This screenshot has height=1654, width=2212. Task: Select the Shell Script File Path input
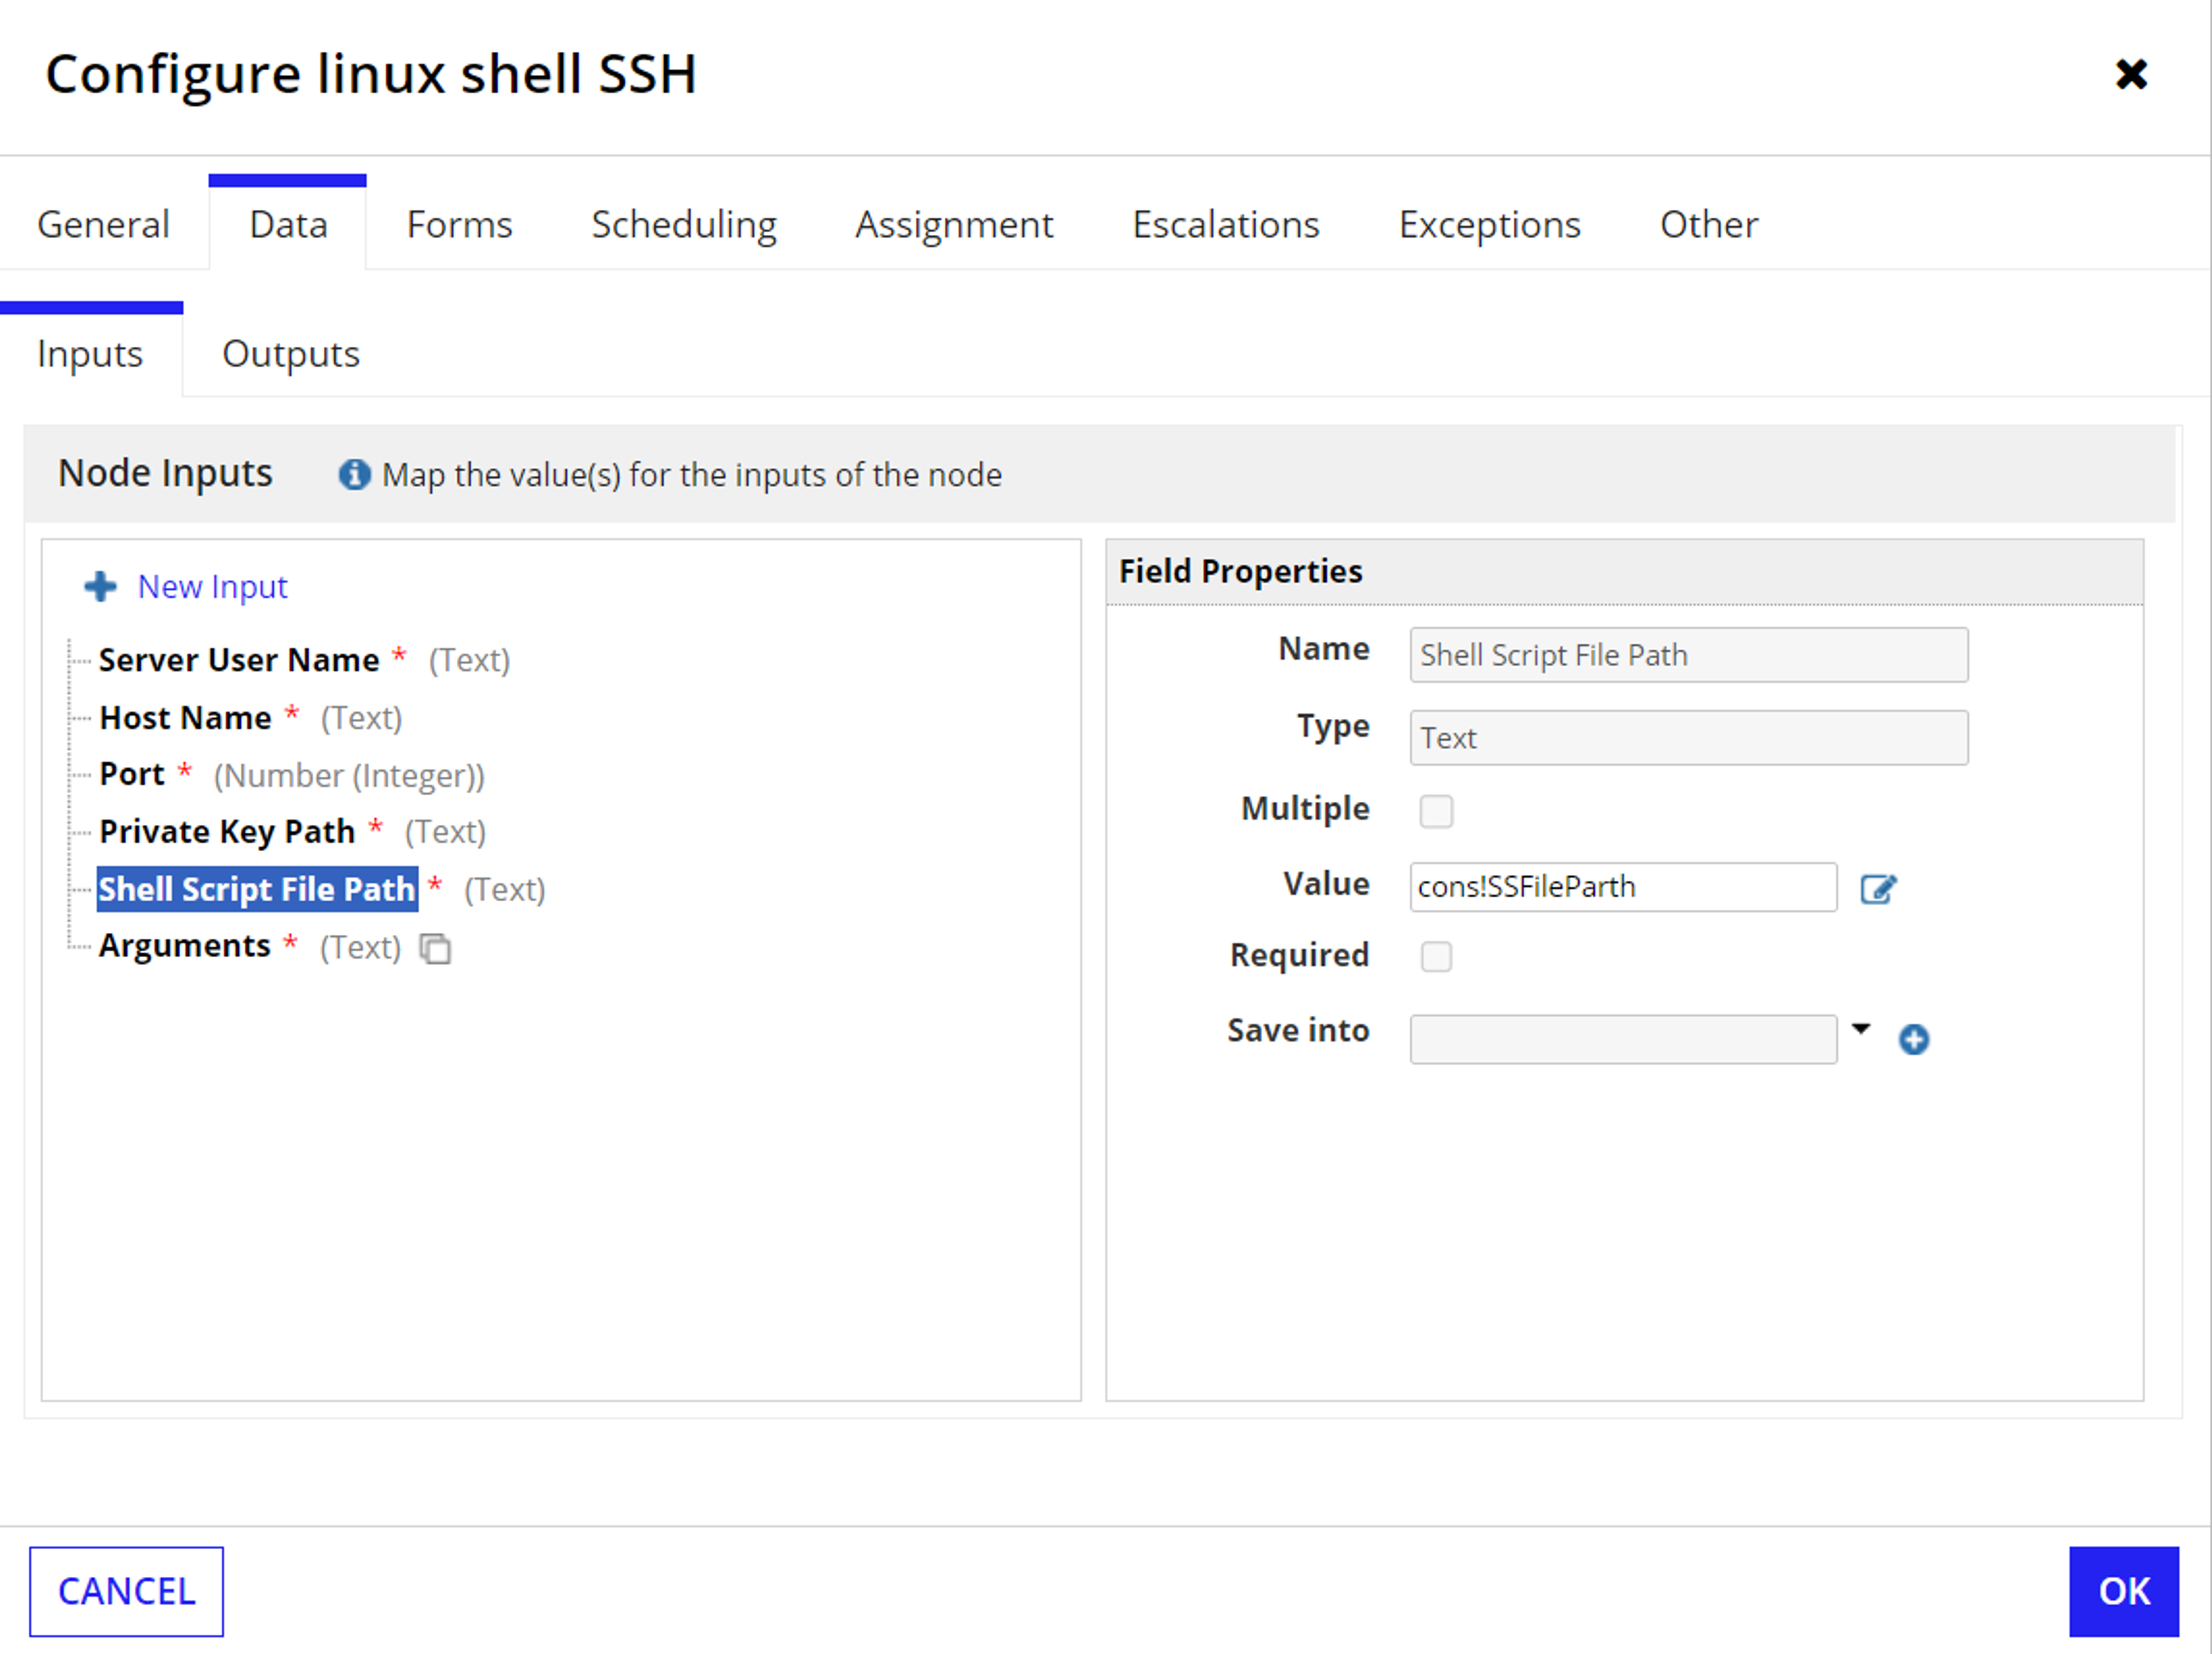coord(257,890)
